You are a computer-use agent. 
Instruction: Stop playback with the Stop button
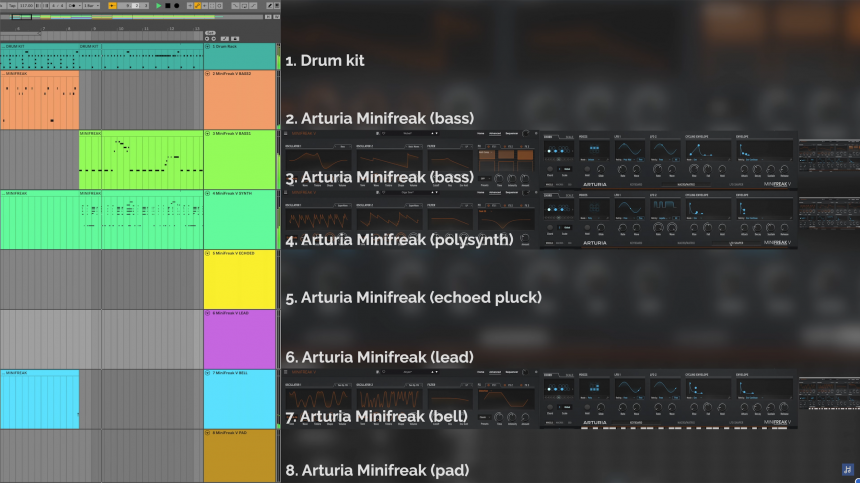tap(168, 5)
